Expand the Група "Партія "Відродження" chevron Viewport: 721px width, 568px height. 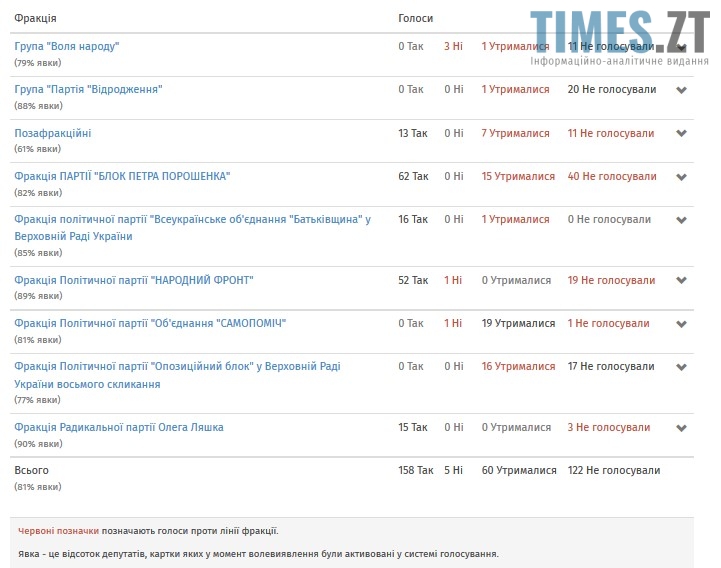[x=682, y=90]
